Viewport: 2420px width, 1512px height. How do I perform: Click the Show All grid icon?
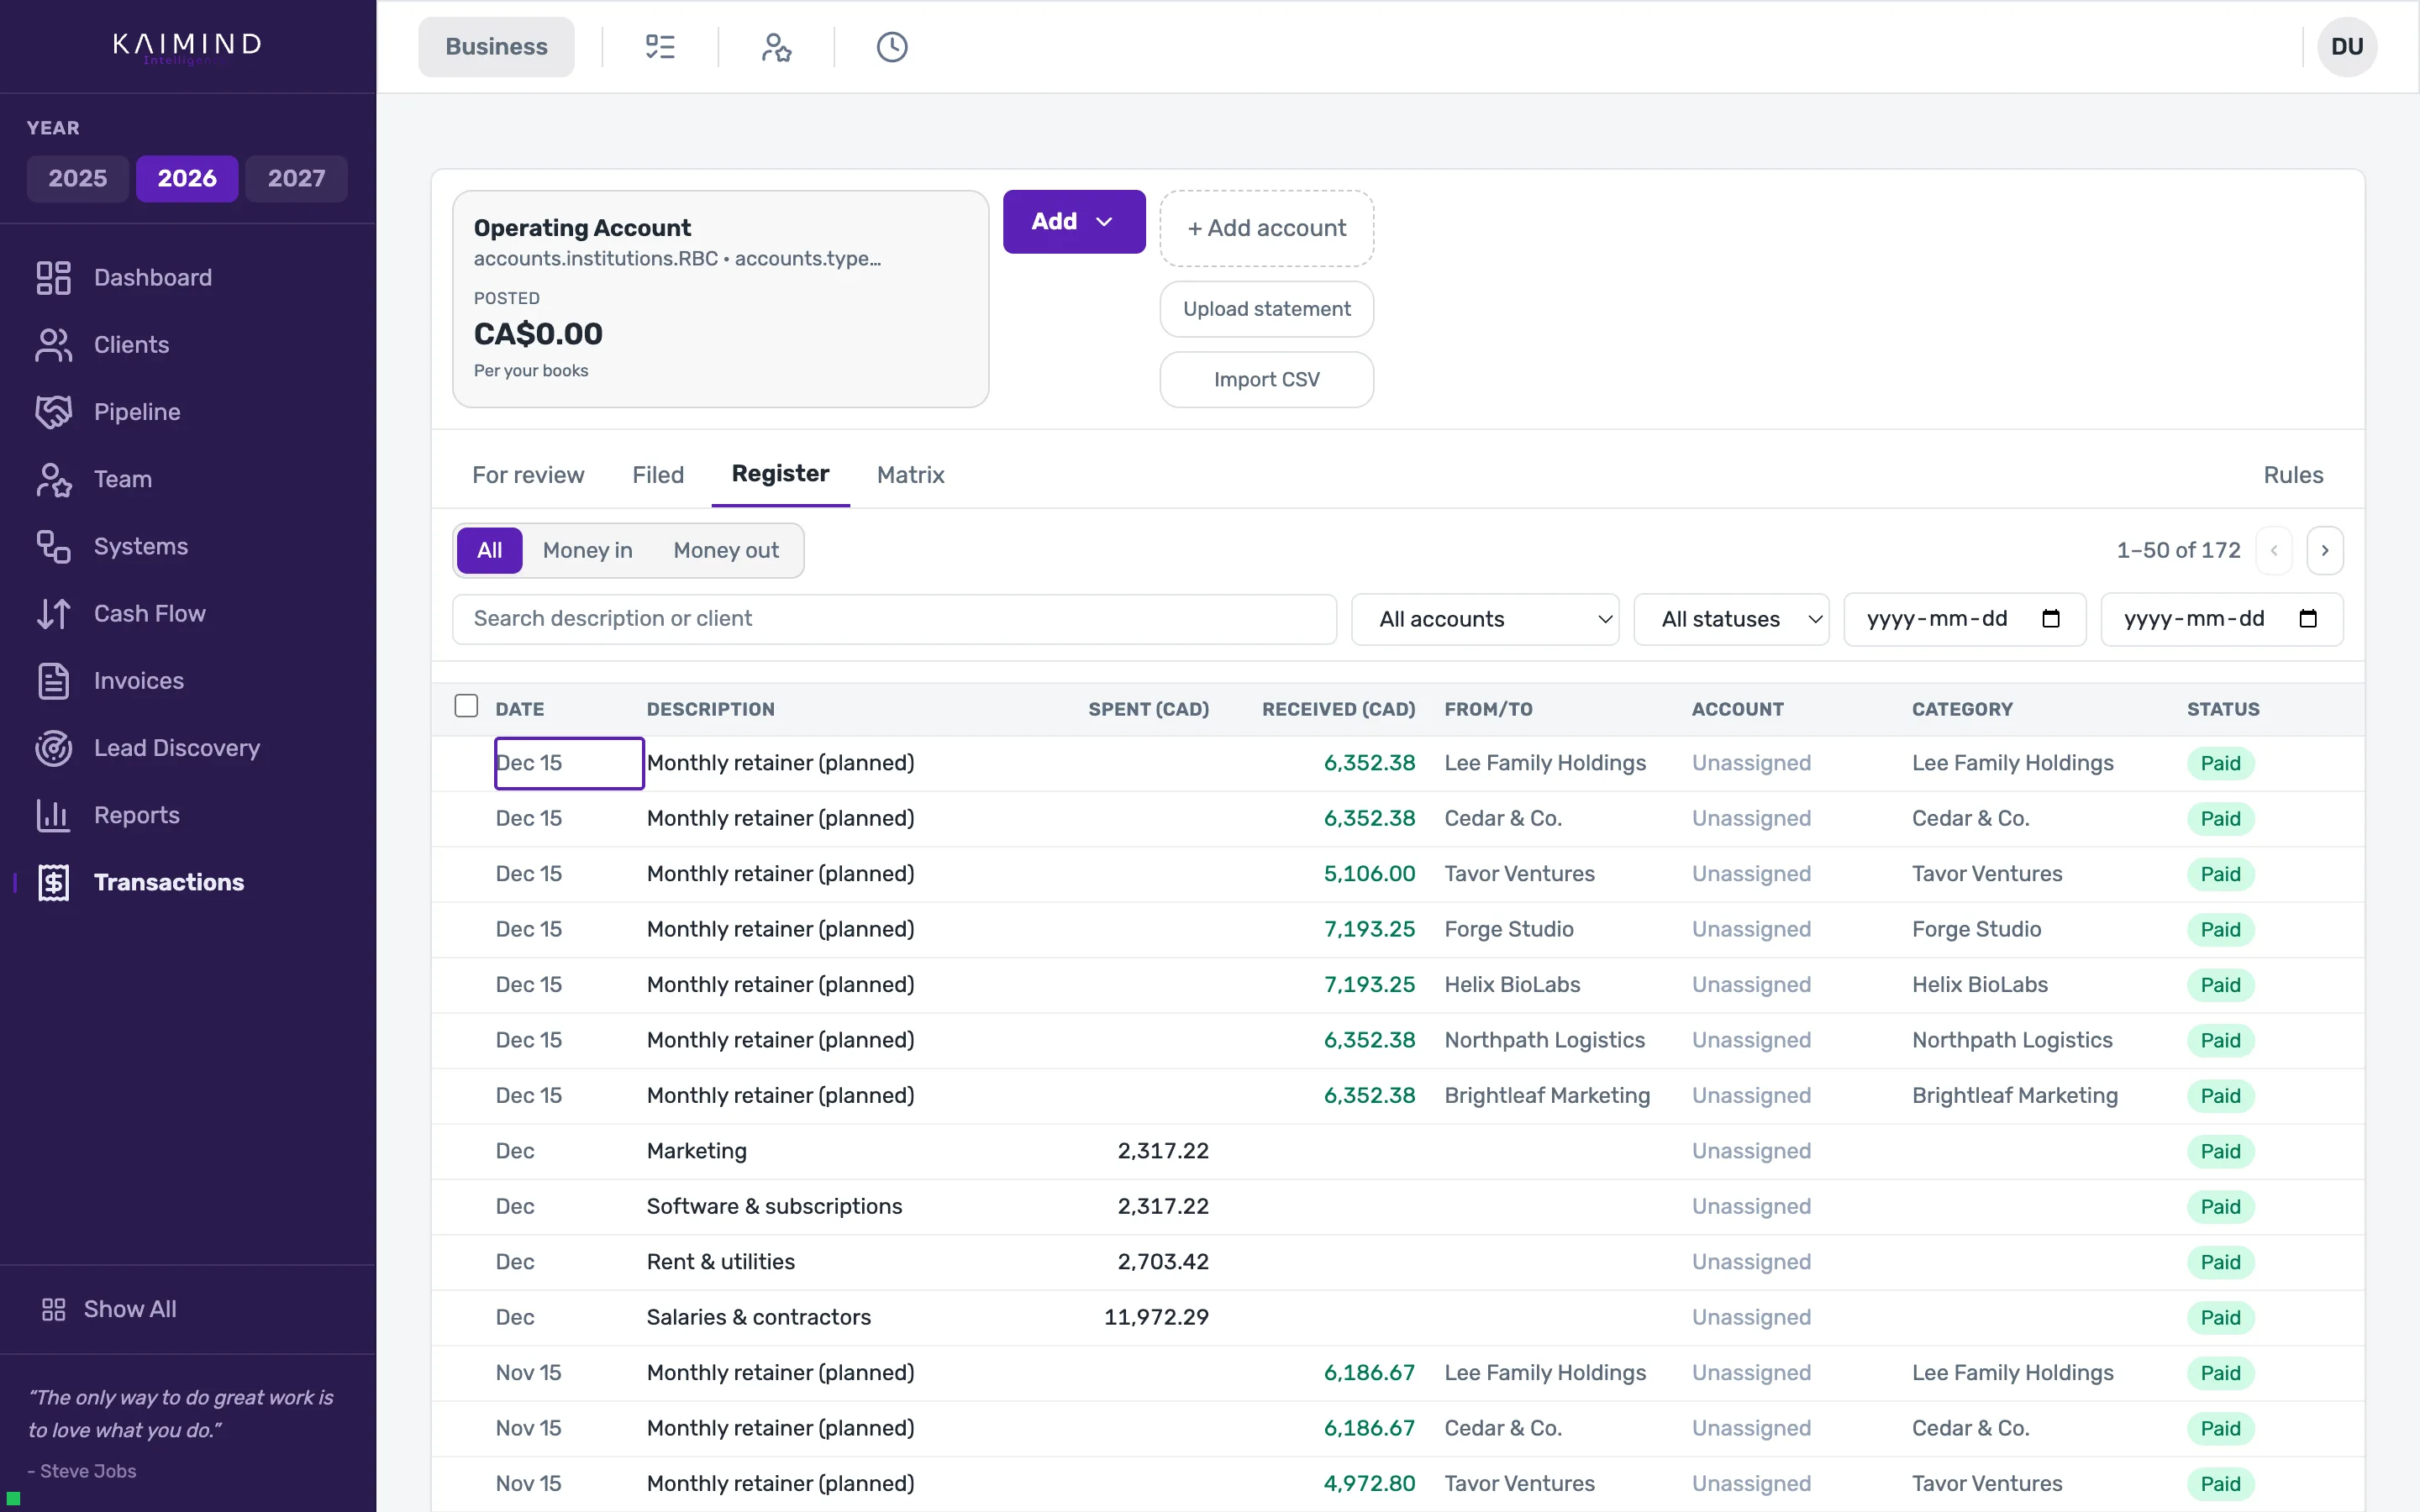pyautogui.click(x=53, y=1309)
